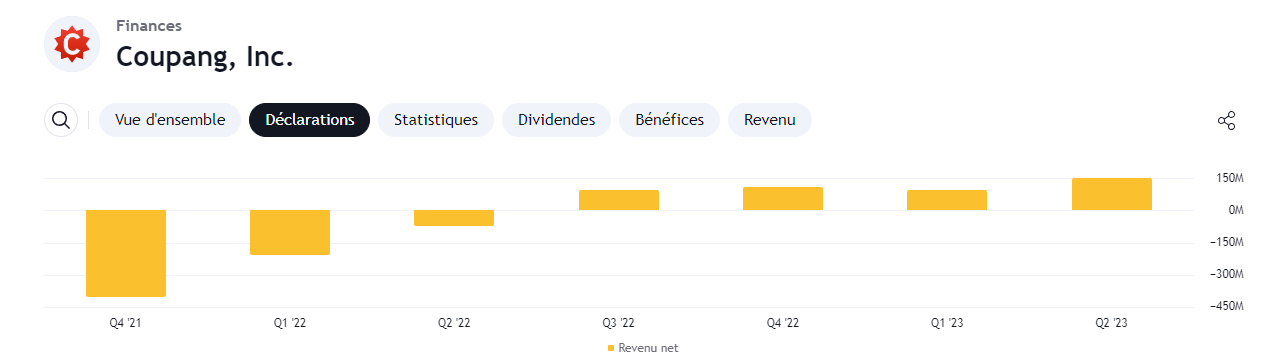Click the Q4 '21 negative bar

[126, 253]
